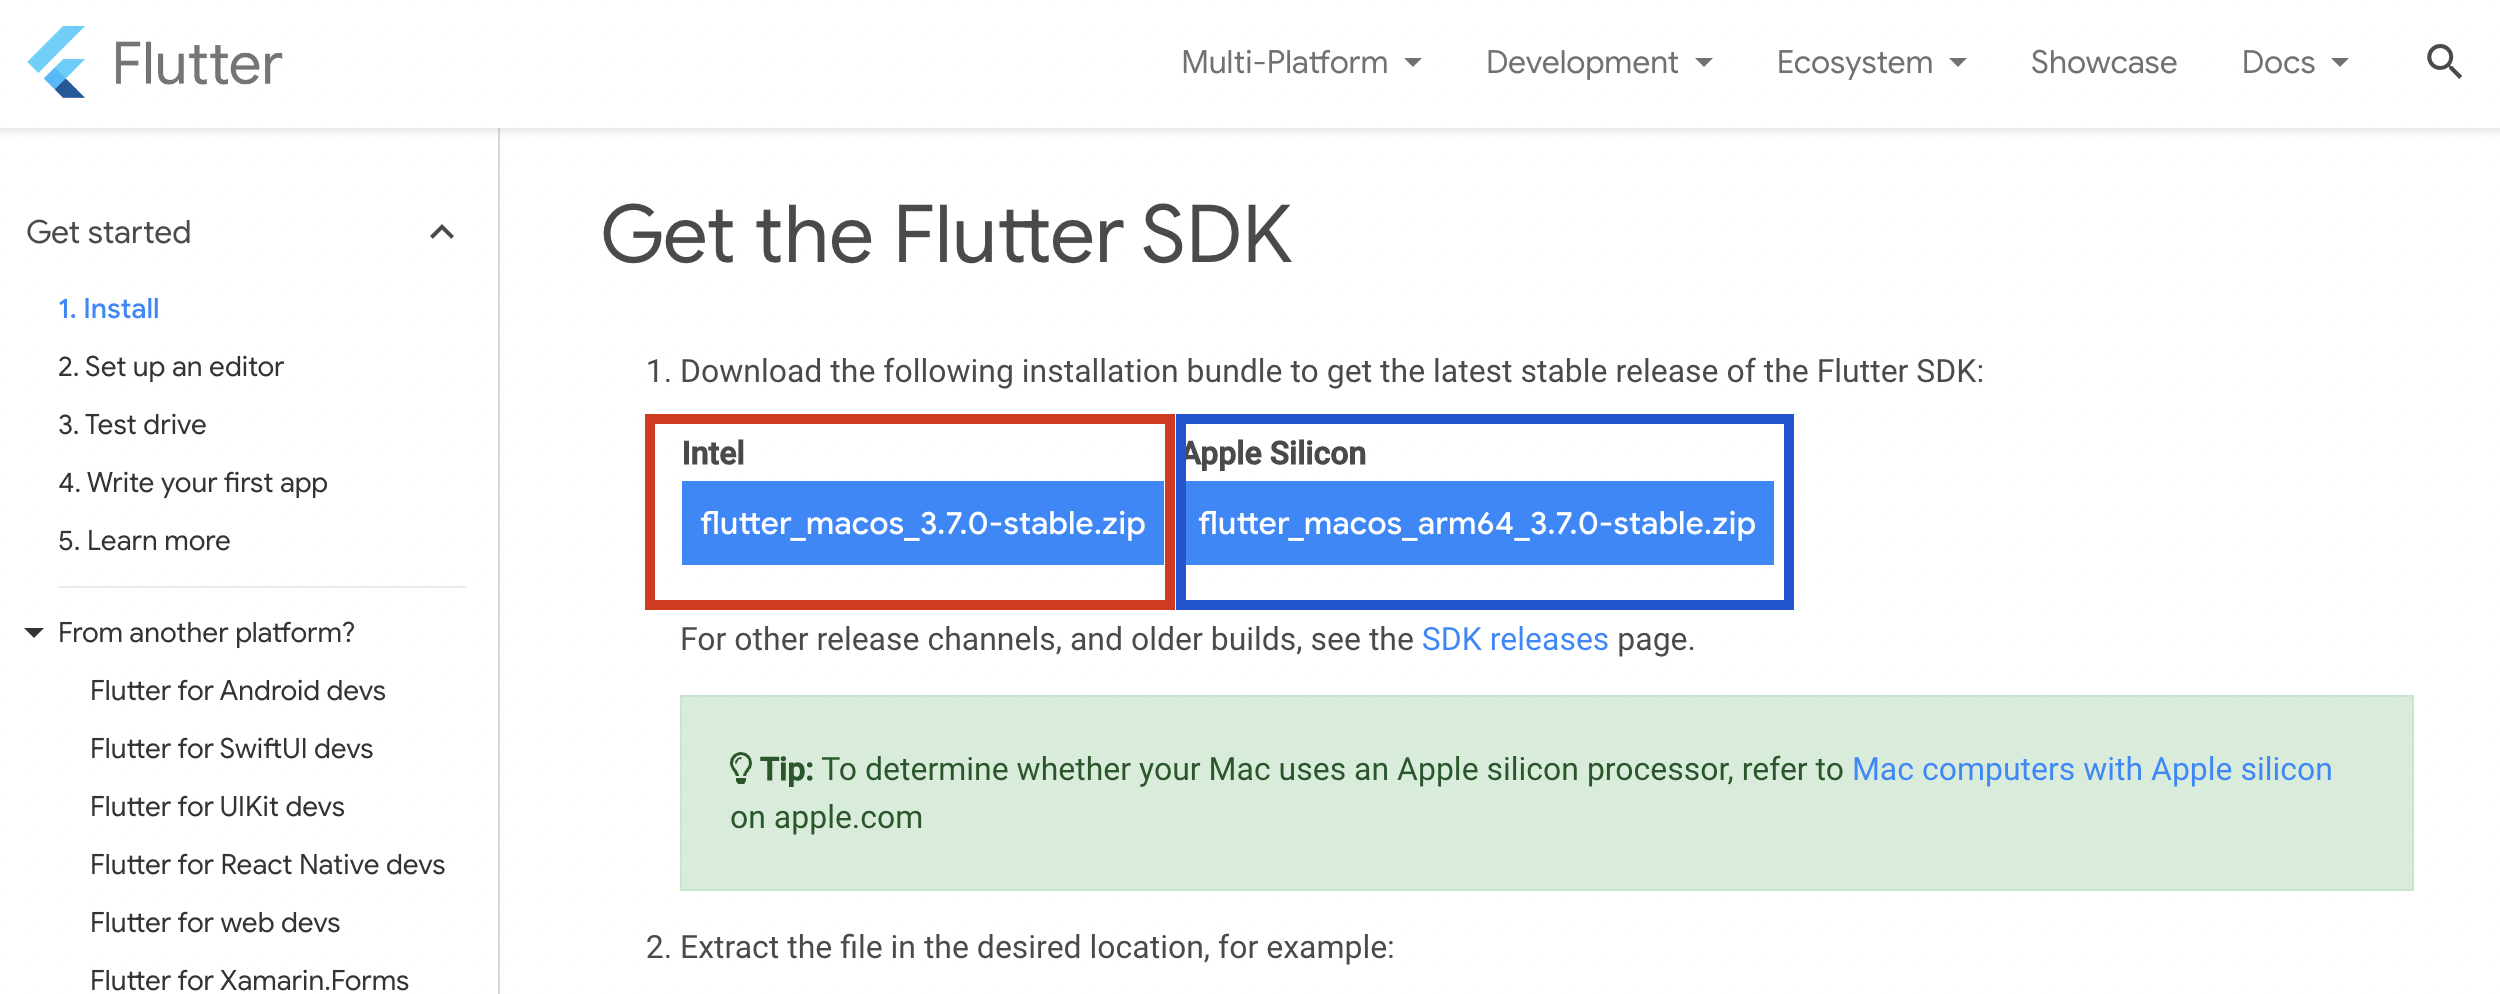Click the 'Extract the file in the desired location' step
The width and height of the screenshot is (2500, 994).
click(x=1036, y=947)
